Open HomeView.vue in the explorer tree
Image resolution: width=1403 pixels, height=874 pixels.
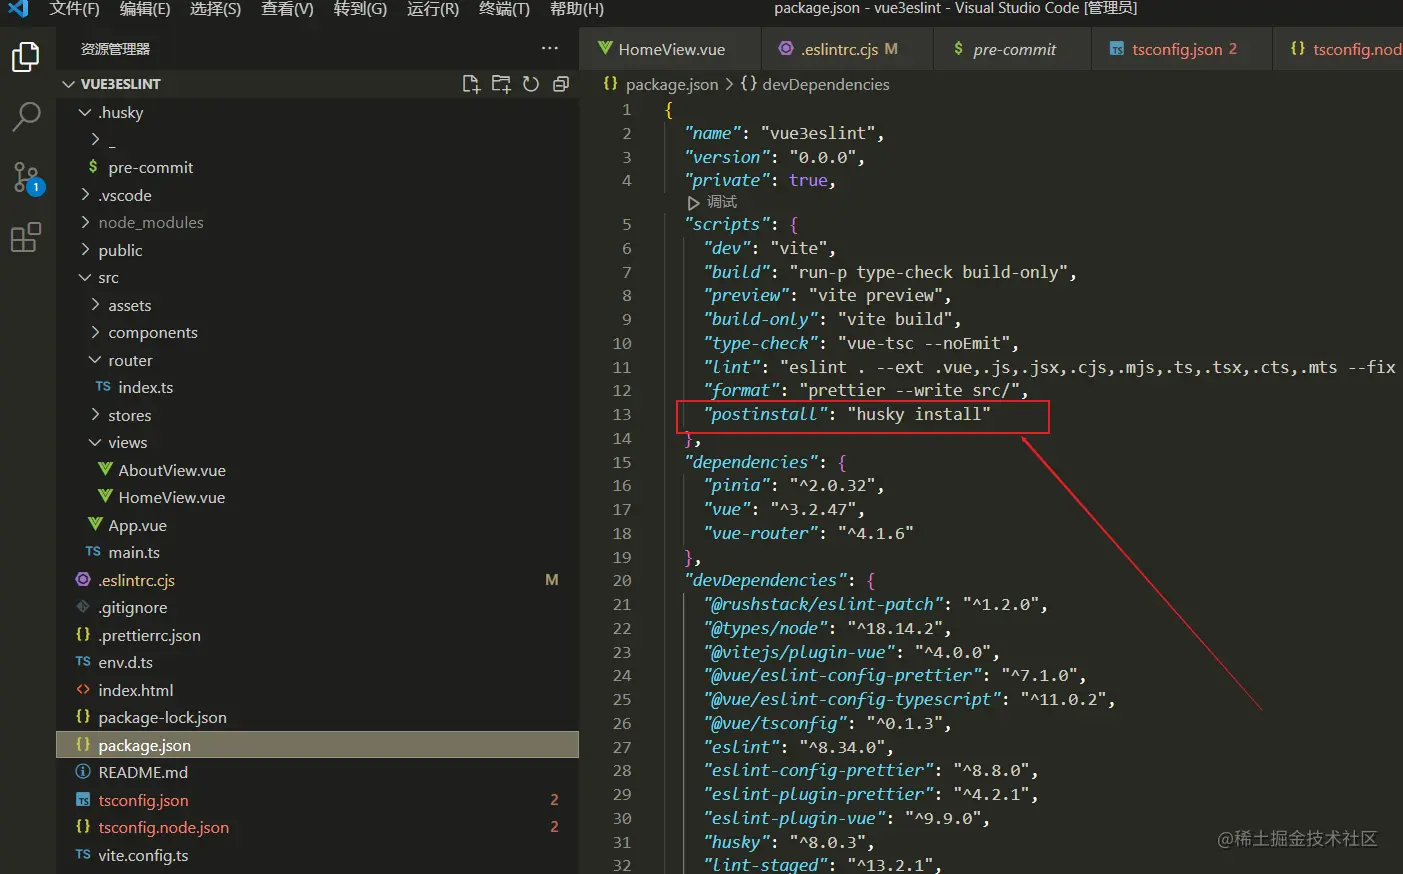317,497
